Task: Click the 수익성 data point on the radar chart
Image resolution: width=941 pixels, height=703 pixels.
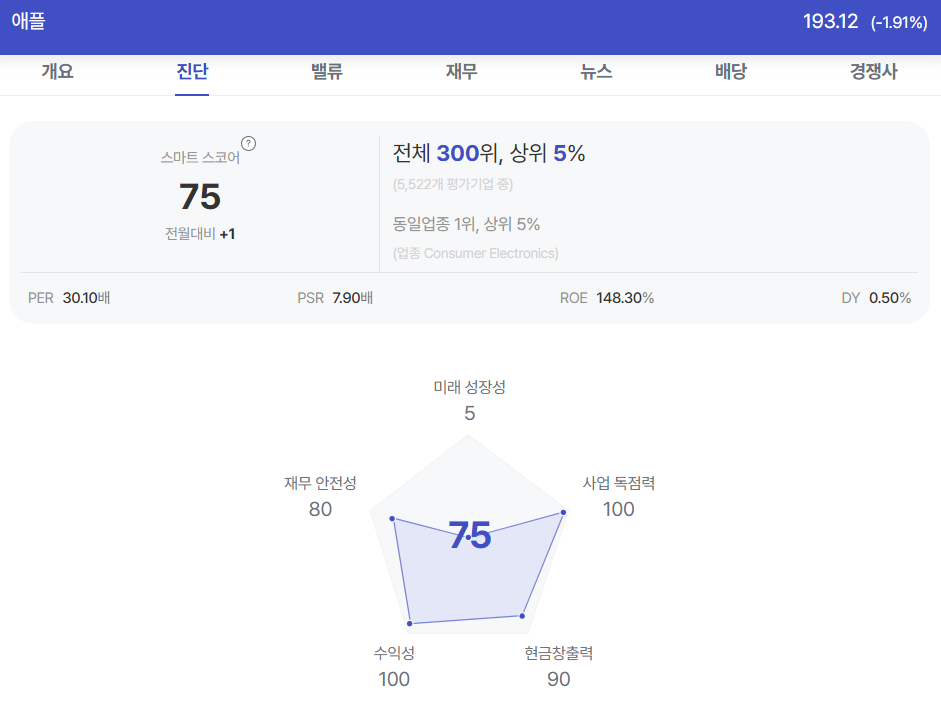Action: click(410, 624)
